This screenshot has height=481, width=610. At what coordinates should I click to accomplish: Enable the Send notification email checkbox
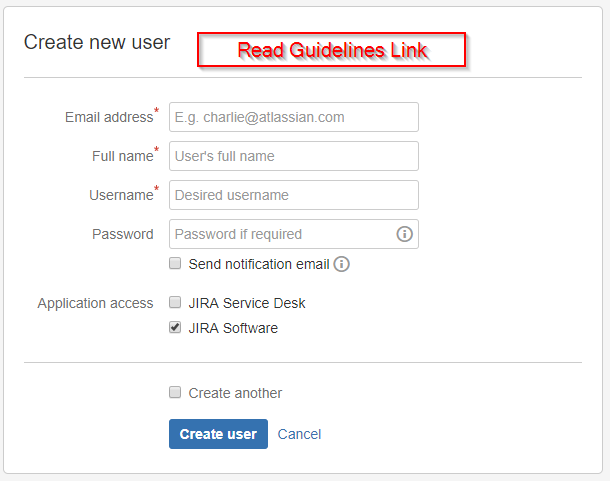coord(175,263)
